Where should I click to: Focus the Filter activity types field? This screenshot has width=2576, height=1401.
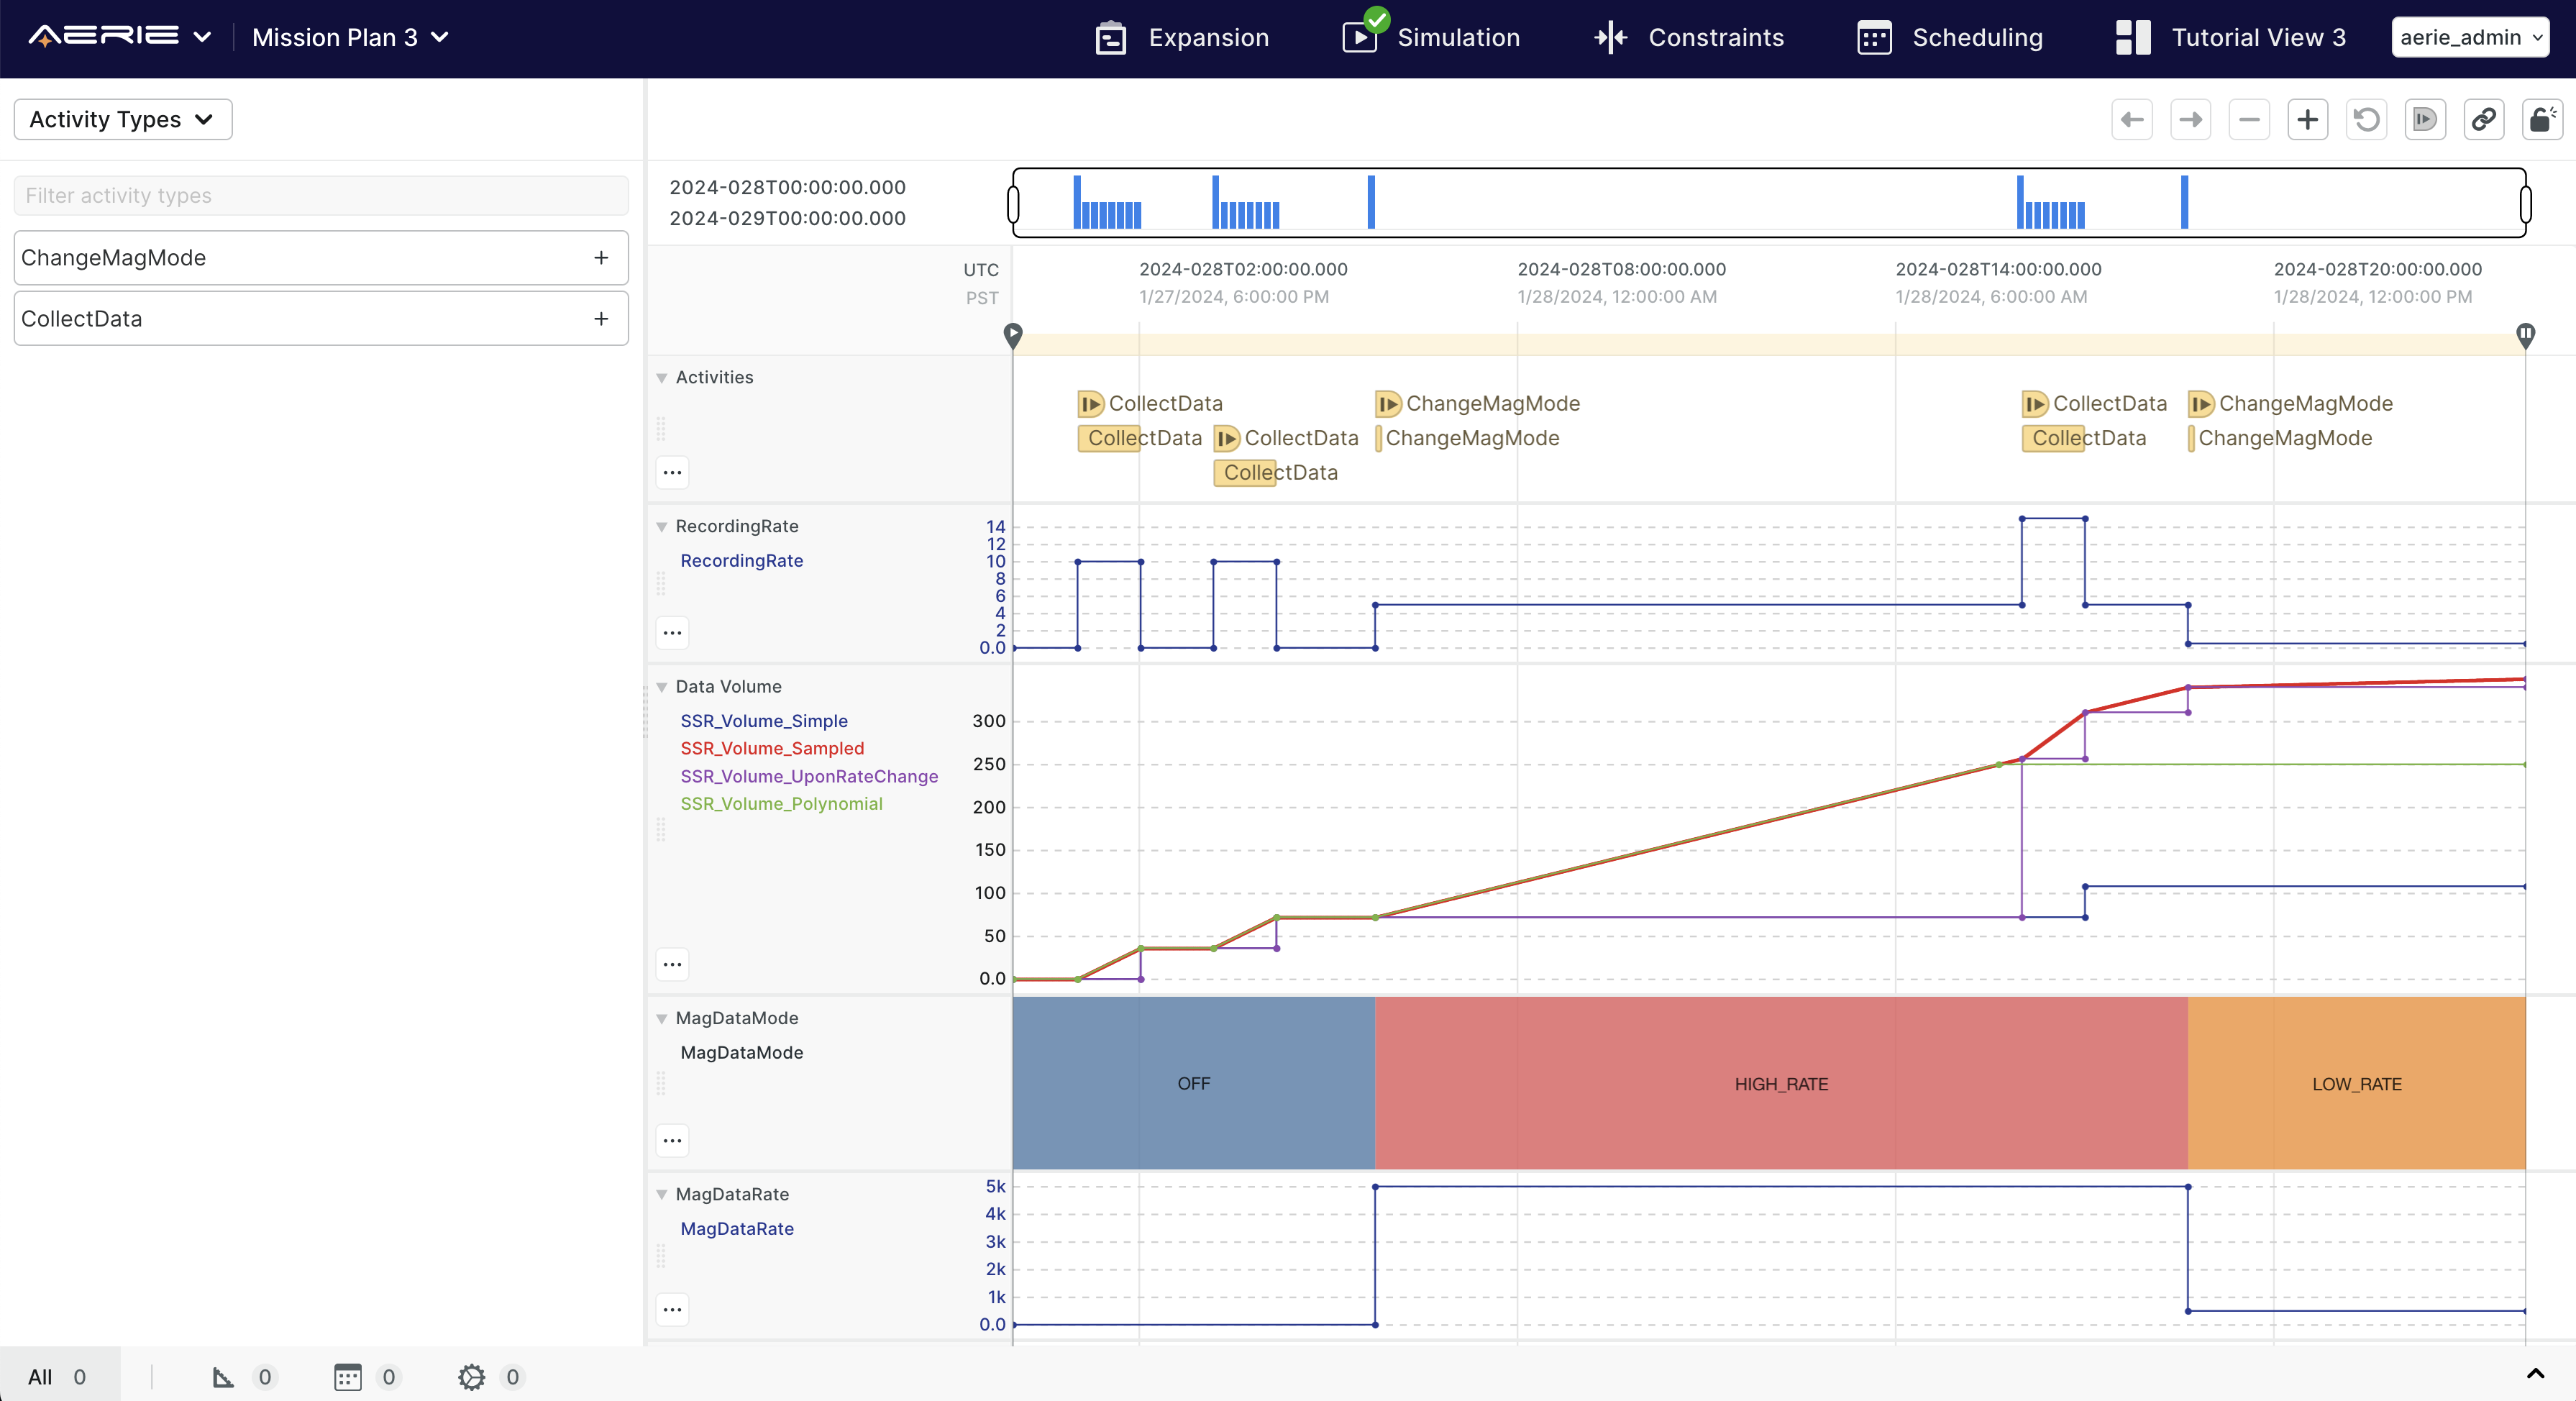click(x=321, y=196)
